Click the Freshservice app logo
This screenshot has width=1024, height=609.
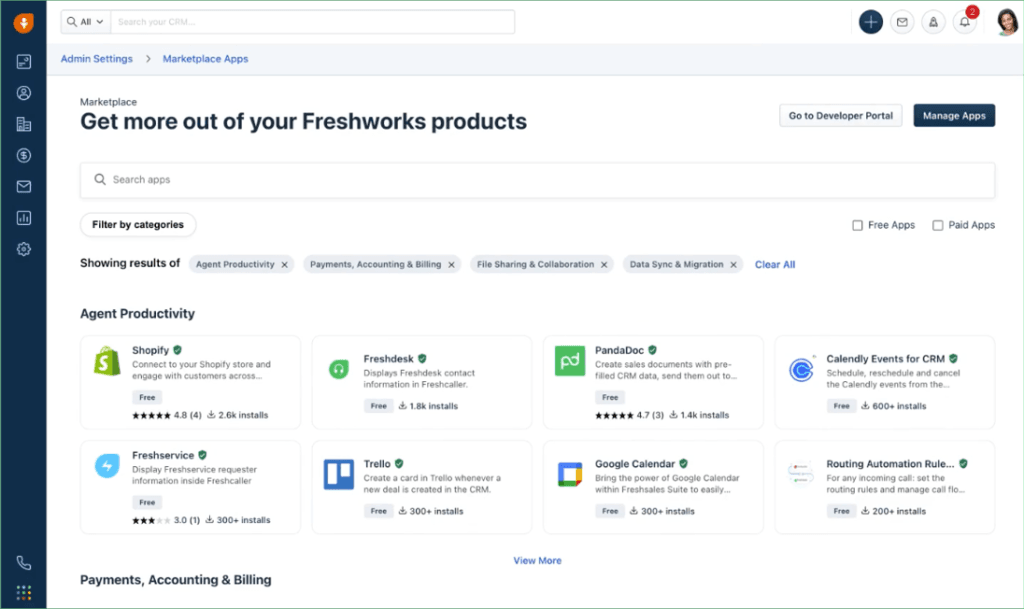pos(107,466)
